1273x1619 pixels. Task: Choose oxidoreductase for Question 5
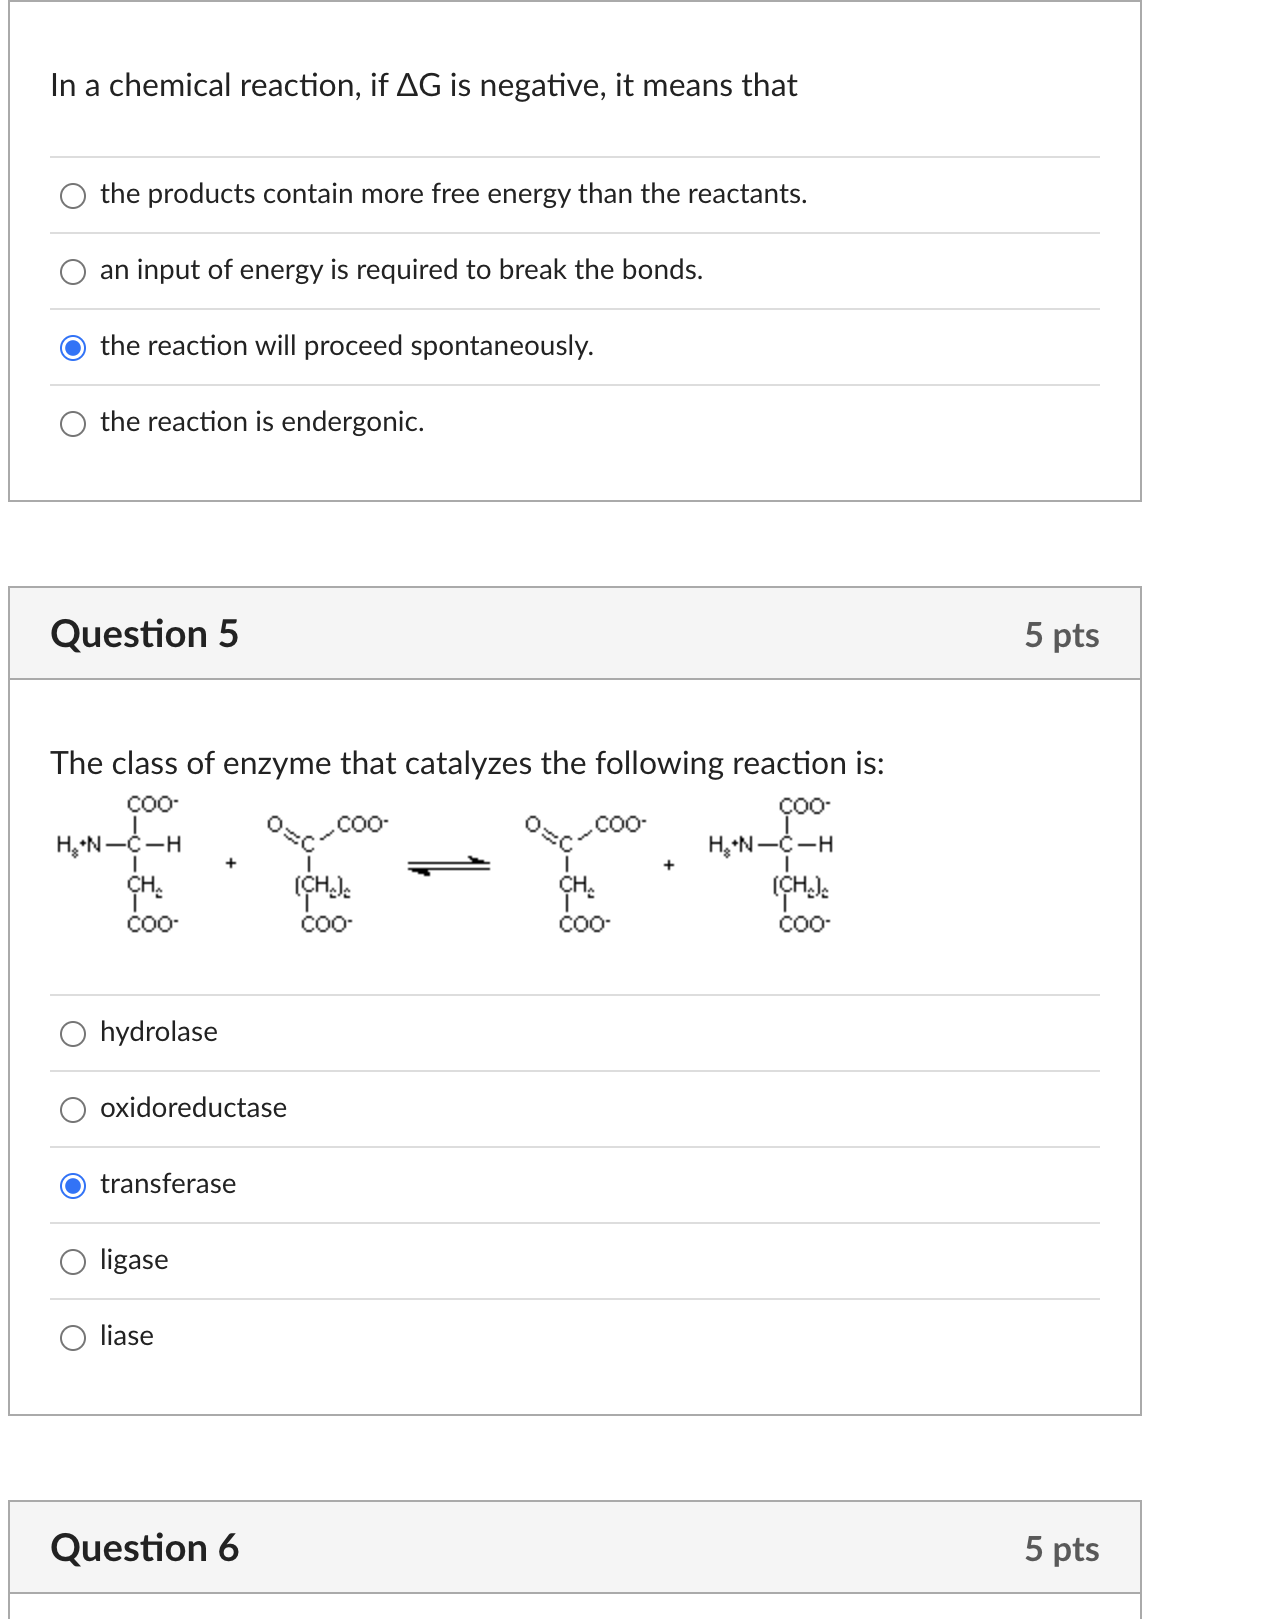click(72, 1109)
